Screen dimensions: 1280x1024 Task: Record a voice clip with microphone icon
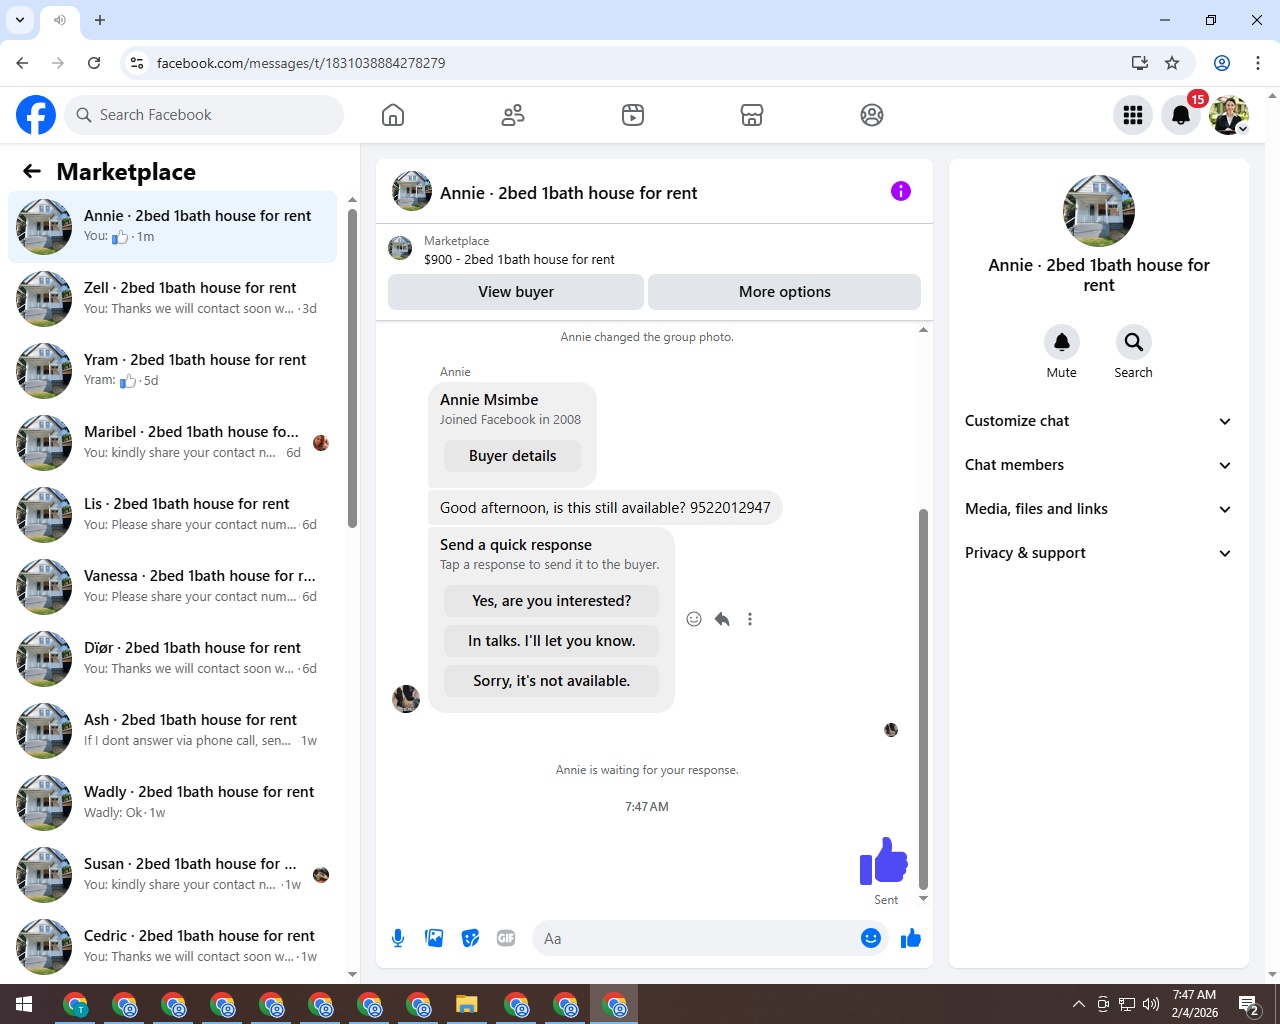click(x=398, y=938)
